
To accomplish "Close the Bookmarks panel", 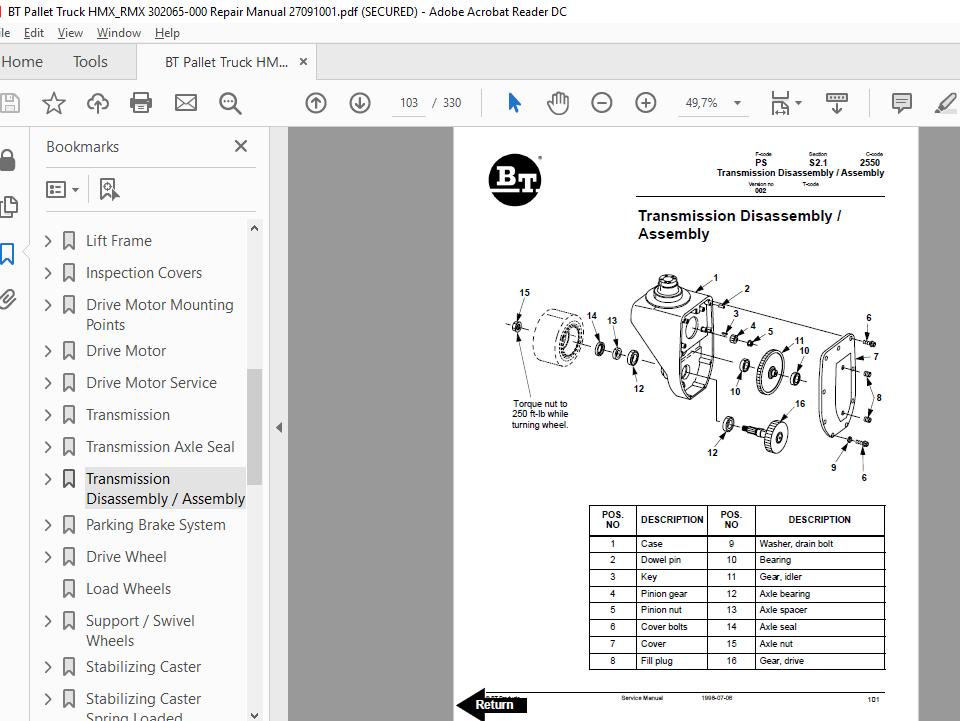I will point(241,146).
